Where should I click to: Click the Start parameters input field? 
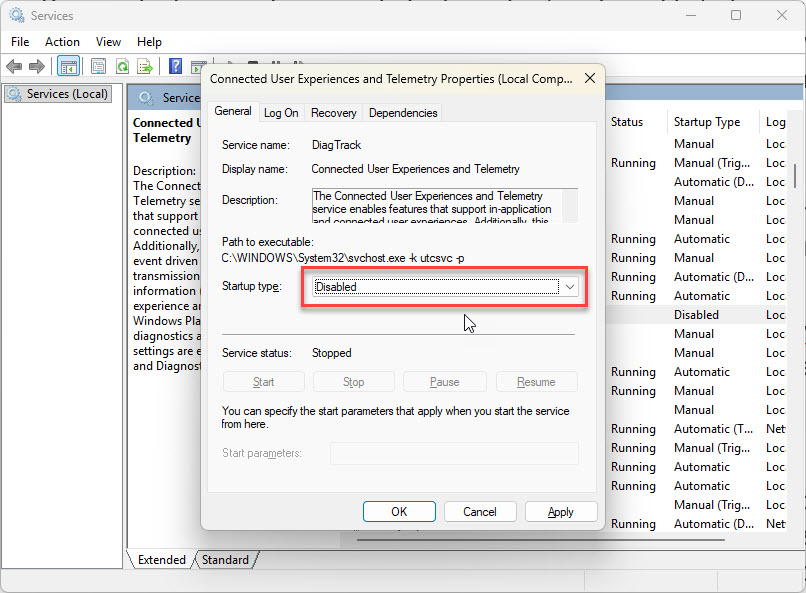point(454,453)
